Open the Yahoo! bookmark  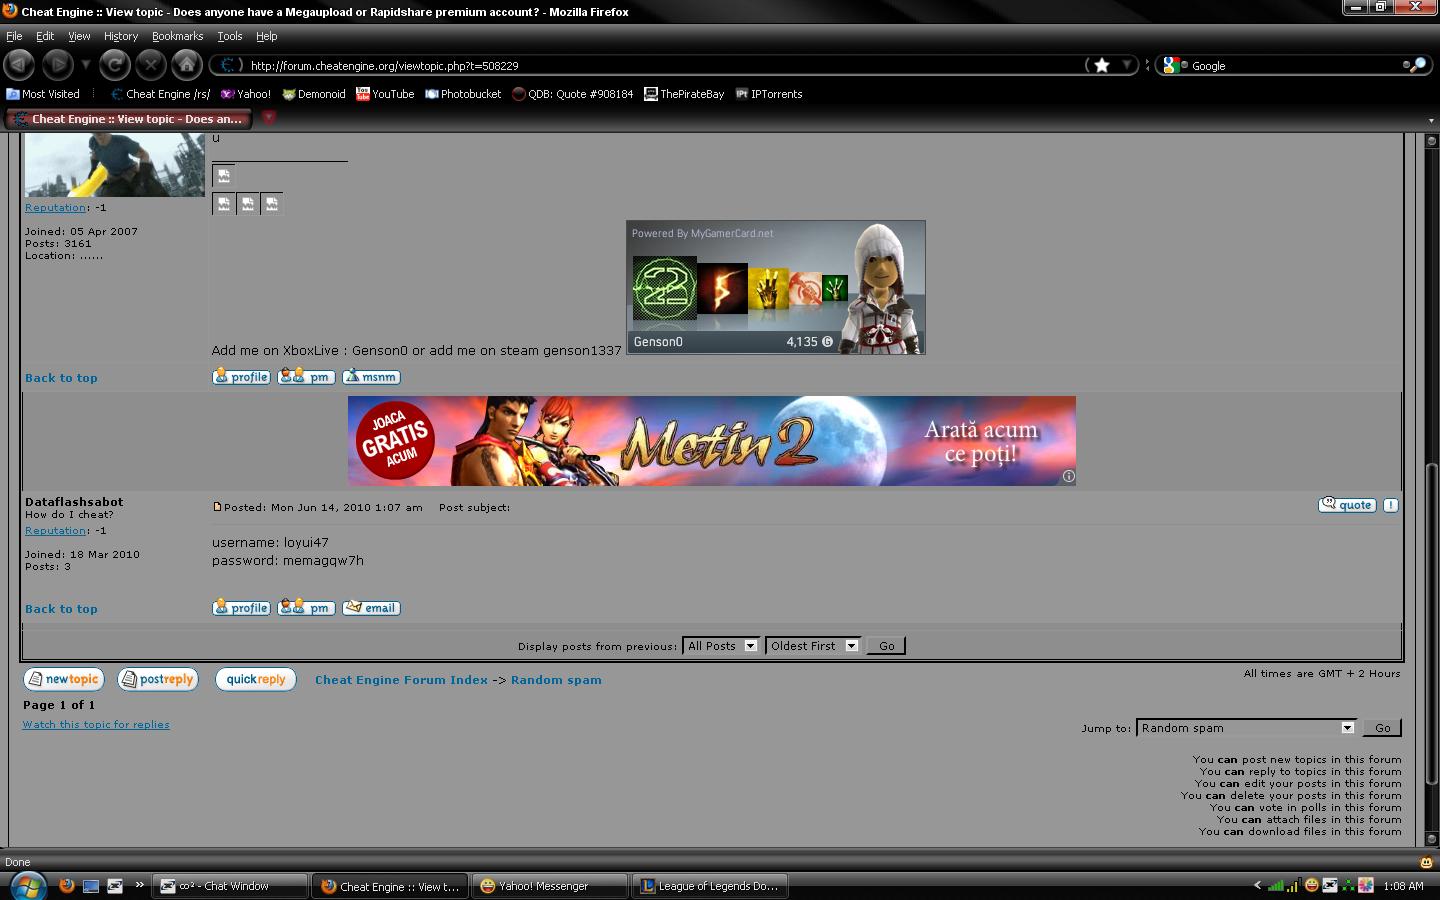coord(246,94)
